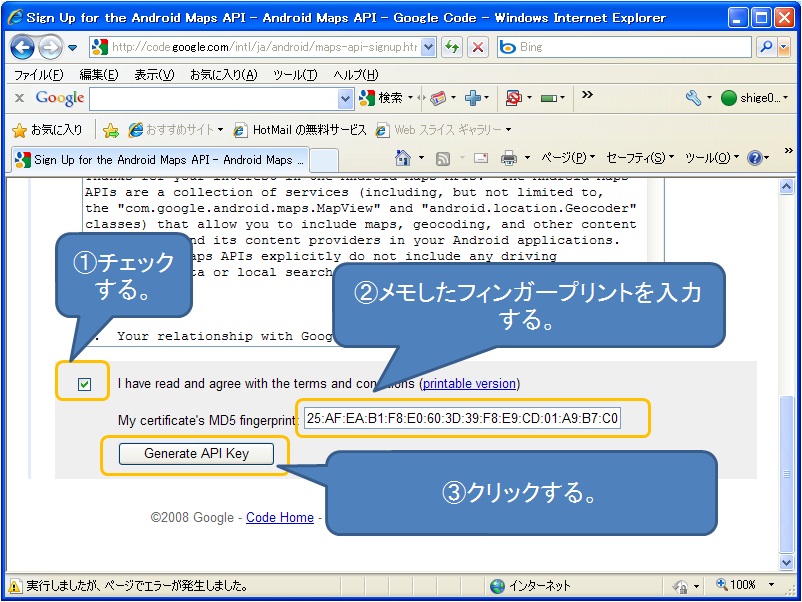Open the ヘルプ(H) menu

pyautogui.click(x=355, y=75)
